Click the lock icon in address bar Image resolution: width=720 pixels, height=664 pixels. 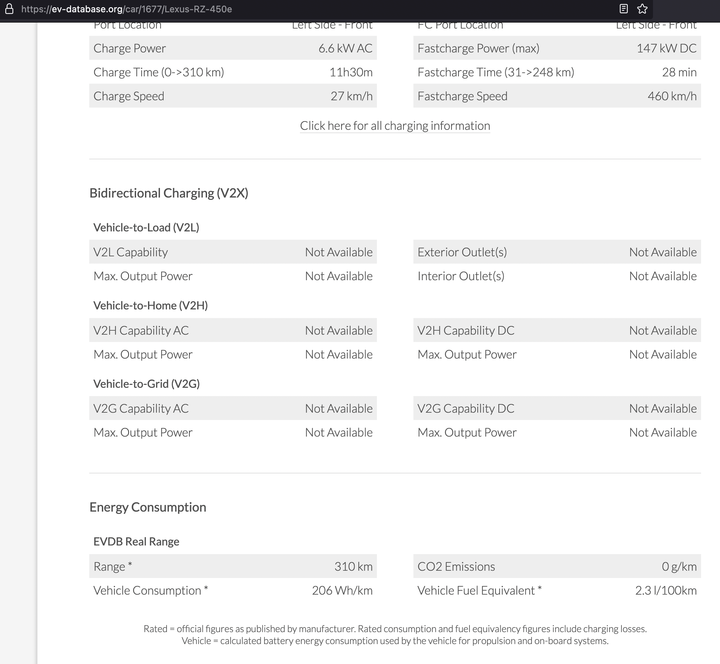pyautogui.click(x=9, y=9)
